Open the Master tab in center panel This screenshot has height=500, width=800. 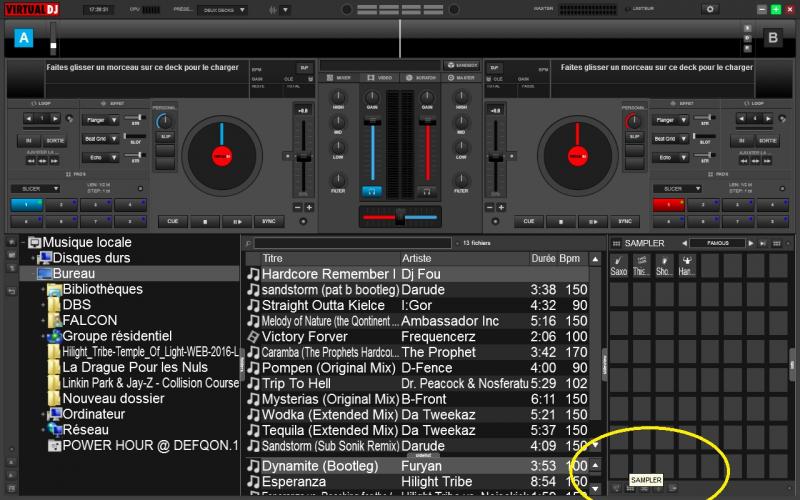pyautogui.click(x=461, y=78)
